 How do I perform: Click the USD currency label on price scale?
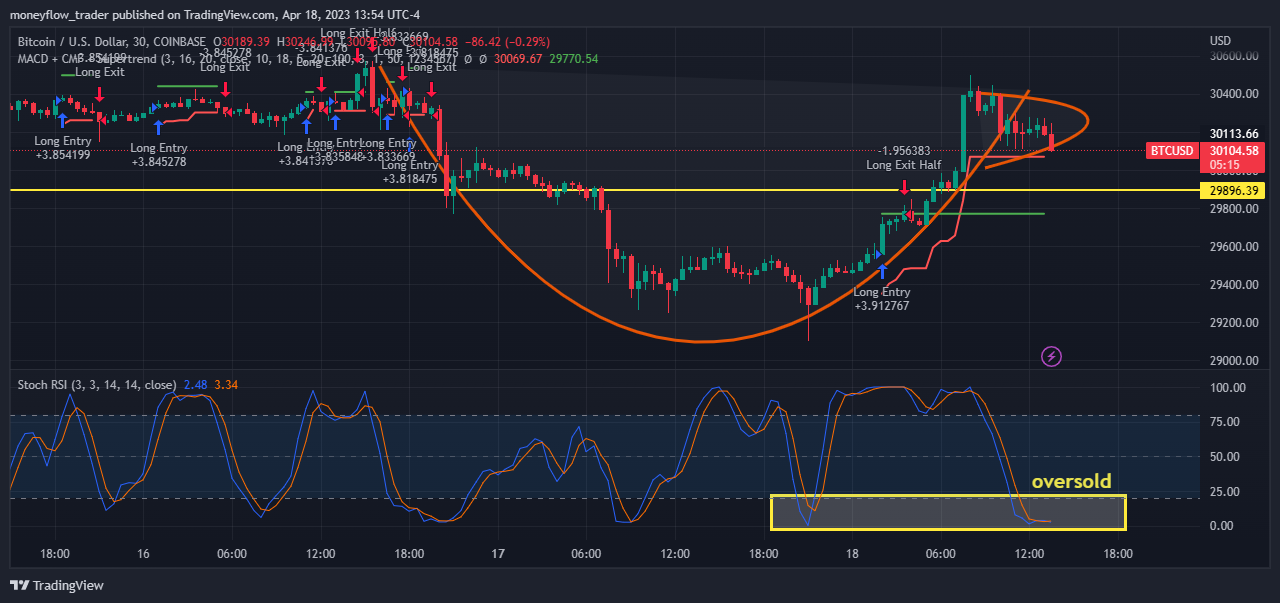click(x=1220, y=41)
